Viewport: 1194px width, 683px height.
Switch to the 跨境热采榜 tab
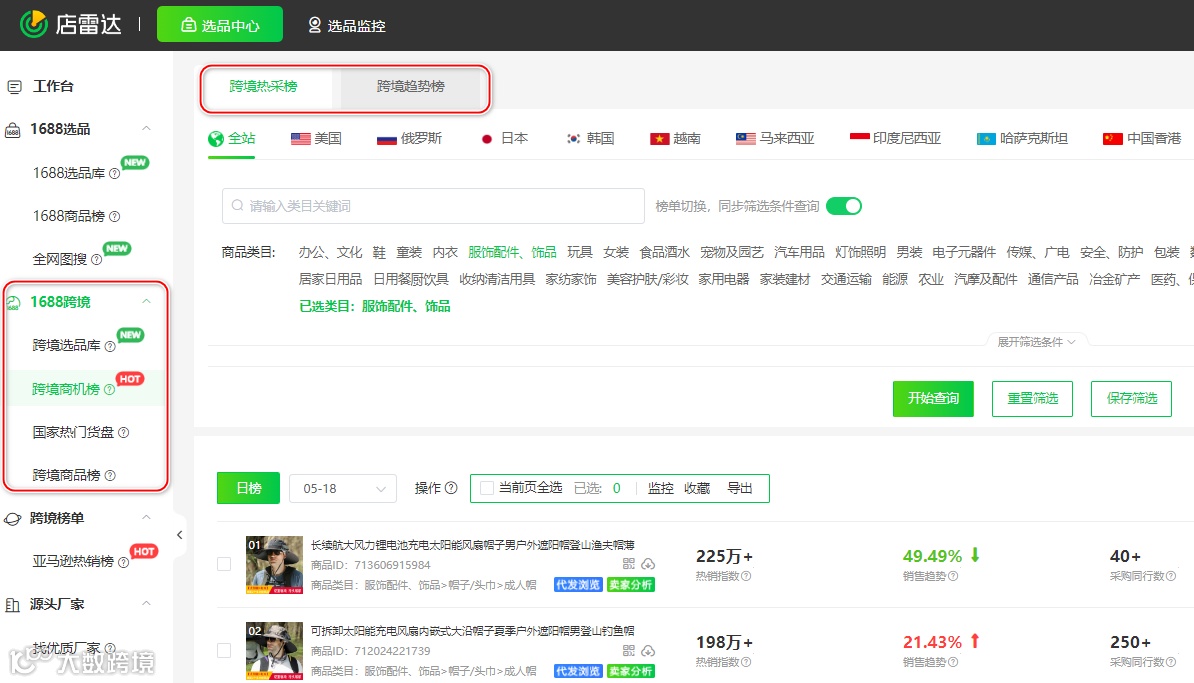pyautogui.click(x=263, y=87)
